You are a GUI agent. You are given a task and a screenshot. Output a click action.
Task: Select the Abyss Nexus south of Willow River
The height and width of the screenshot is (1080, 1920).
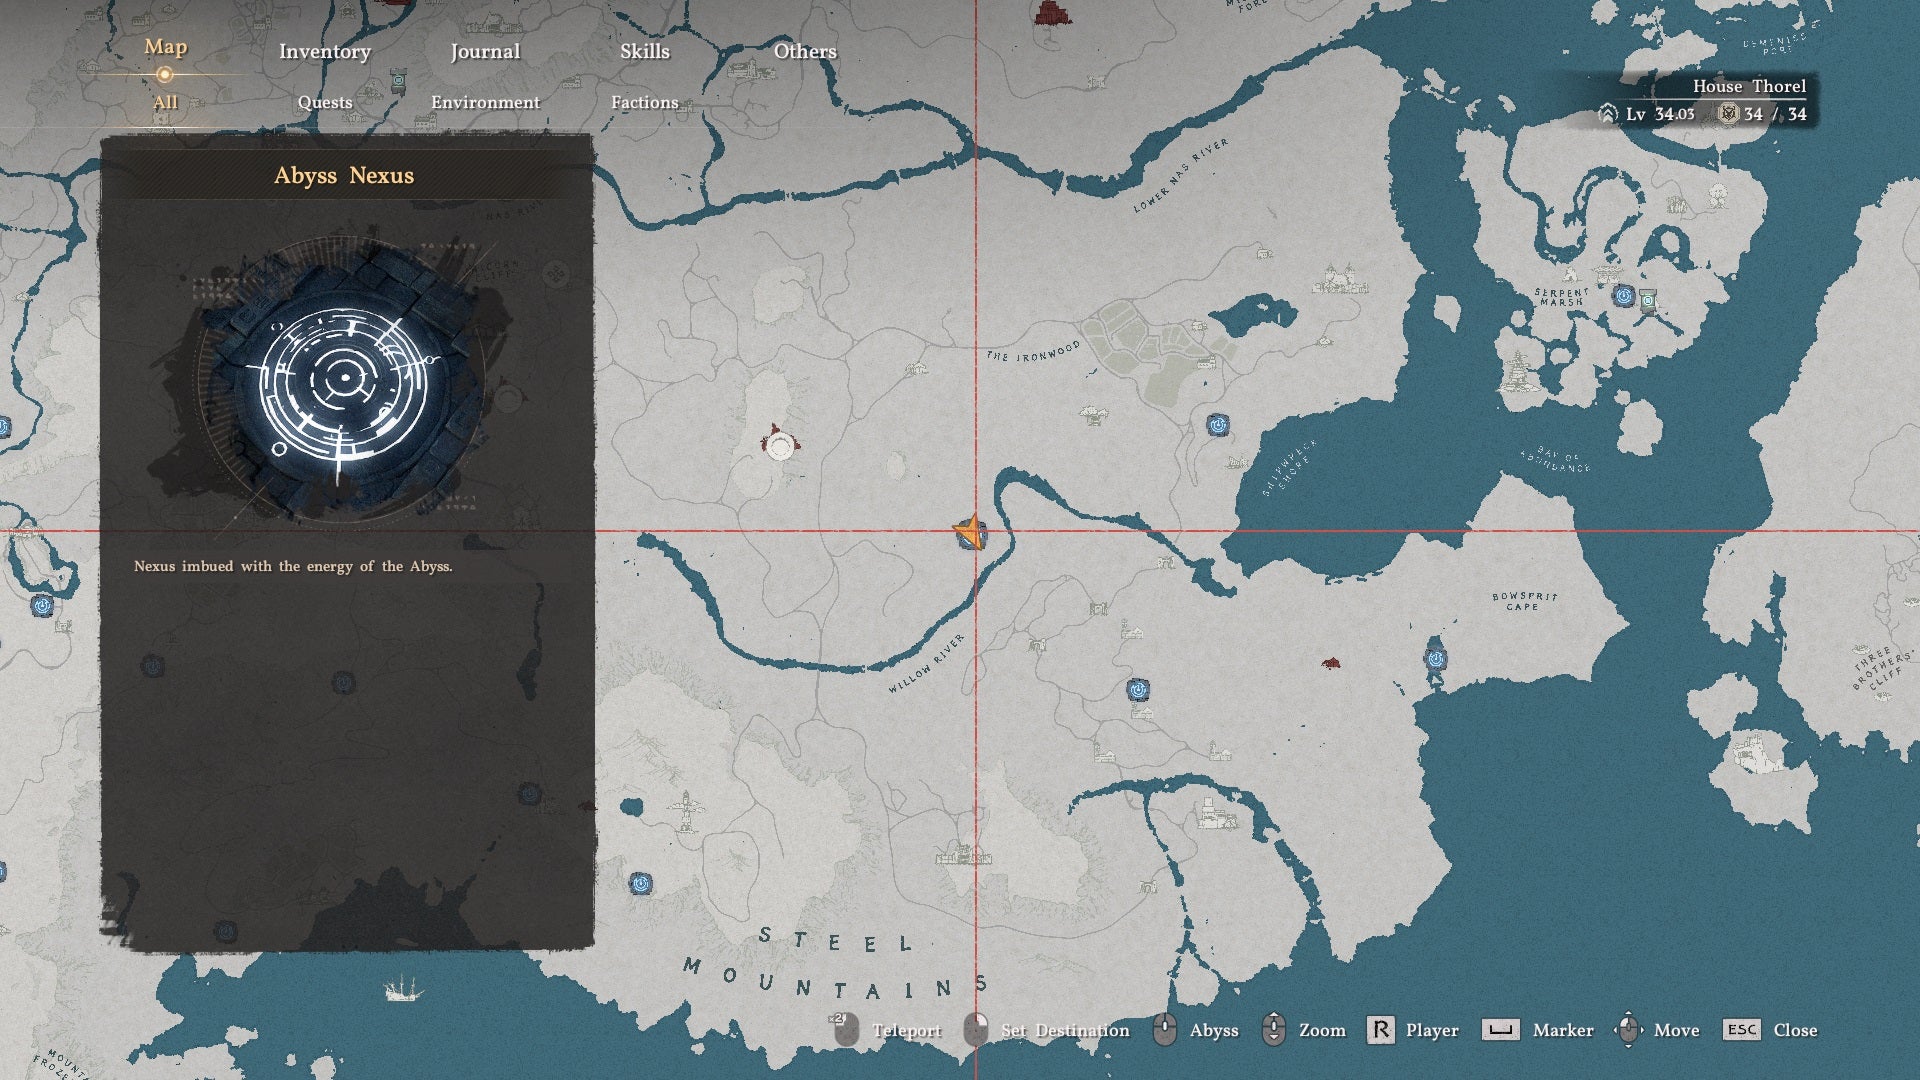pyautogui.click(x=1137, y=689)
